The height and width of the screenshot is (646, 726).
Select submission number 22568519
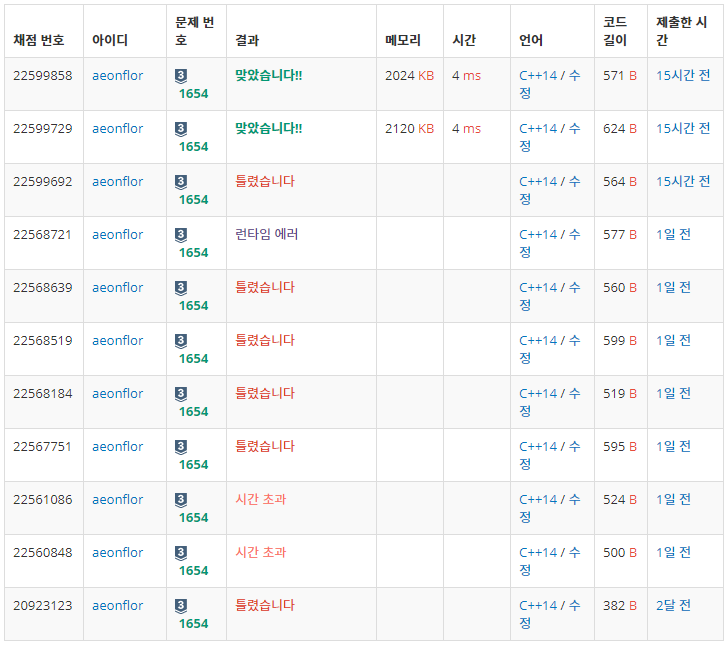click(43, 341)
